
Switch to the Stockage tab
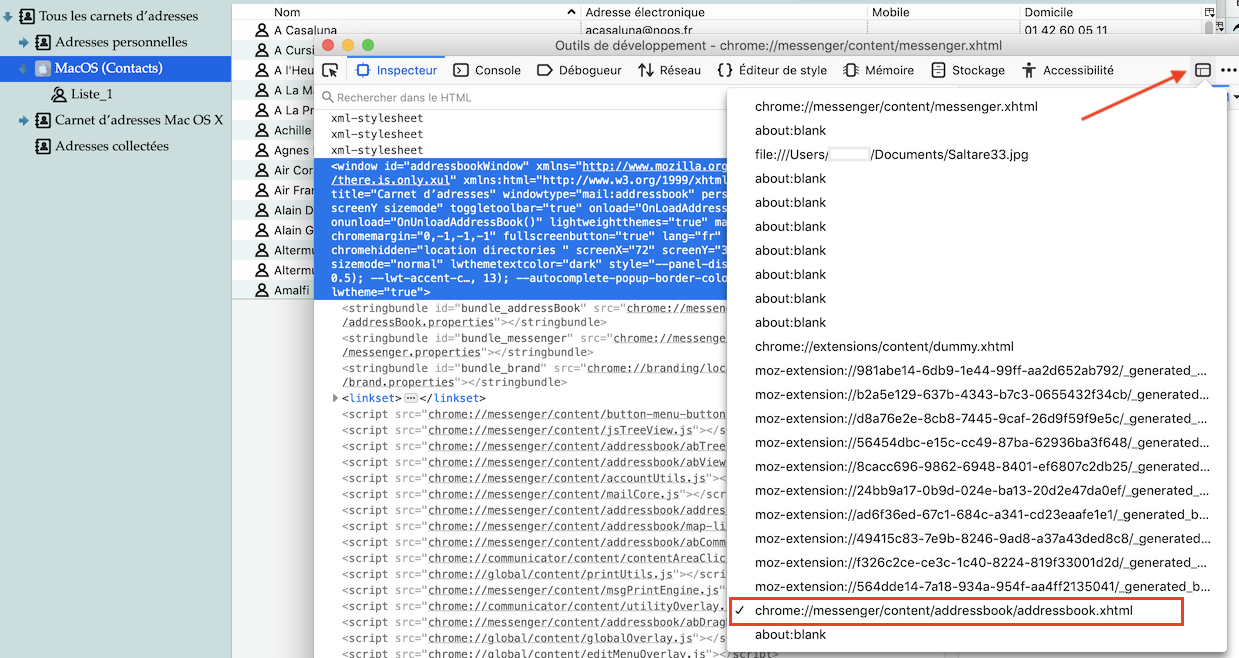pos(968,70)
